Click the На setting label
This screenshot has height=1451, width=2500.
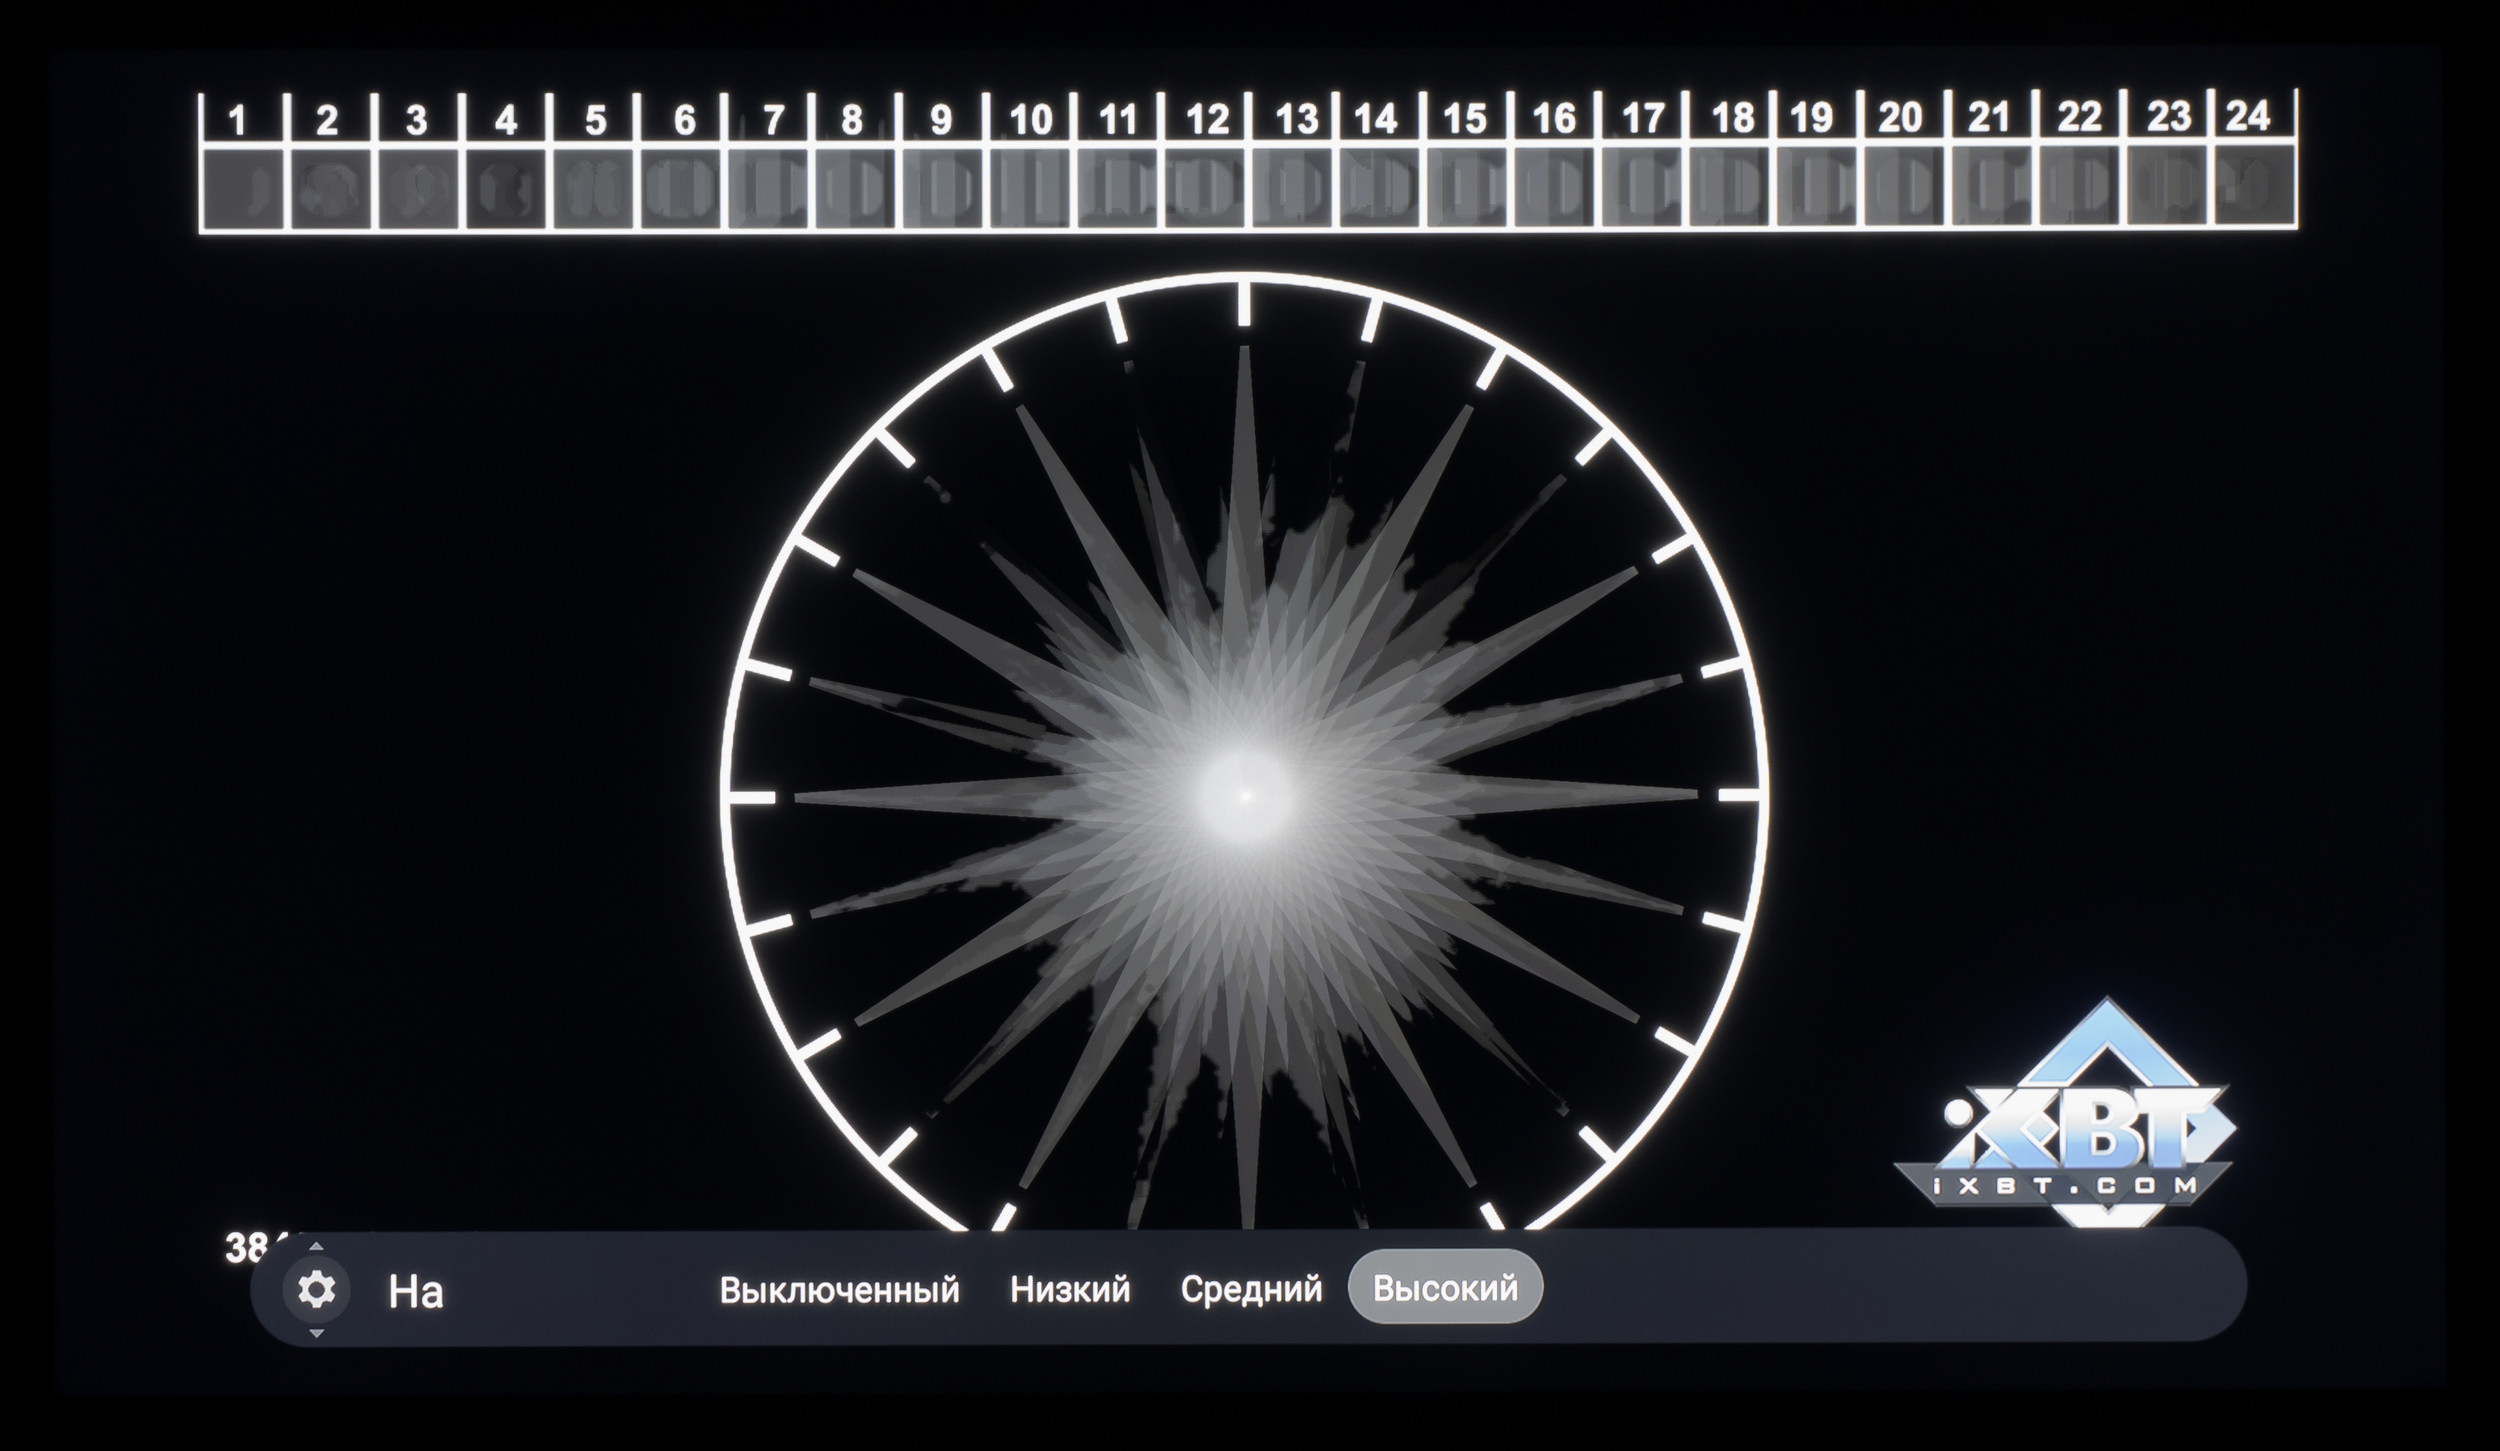415,1291
